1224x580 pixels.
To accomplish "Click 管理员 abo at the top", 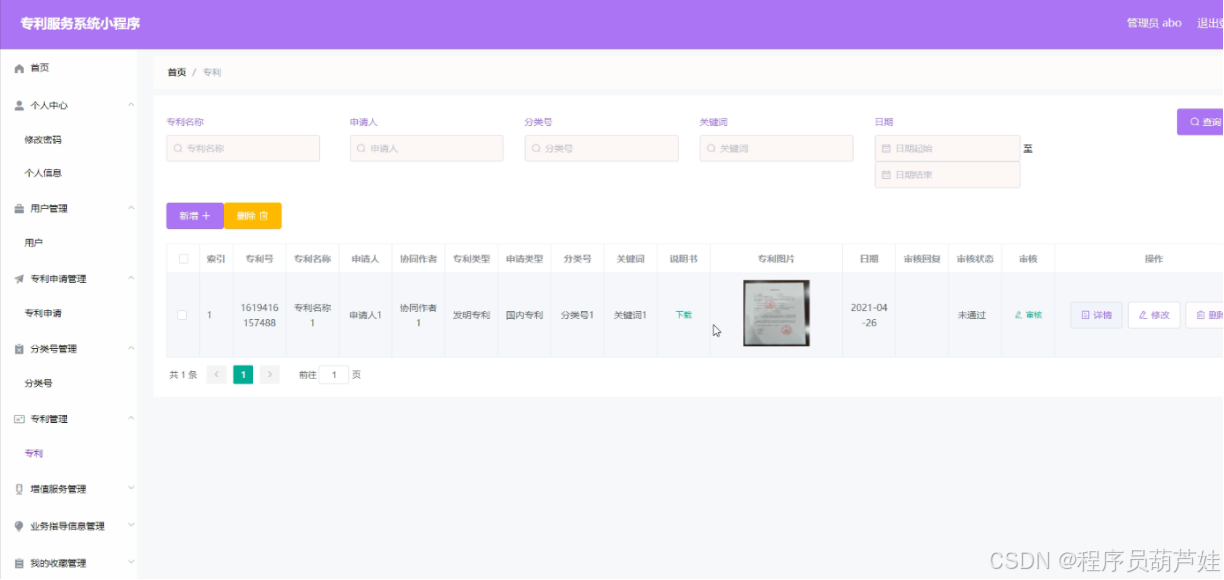I will tap(1154, 23).
